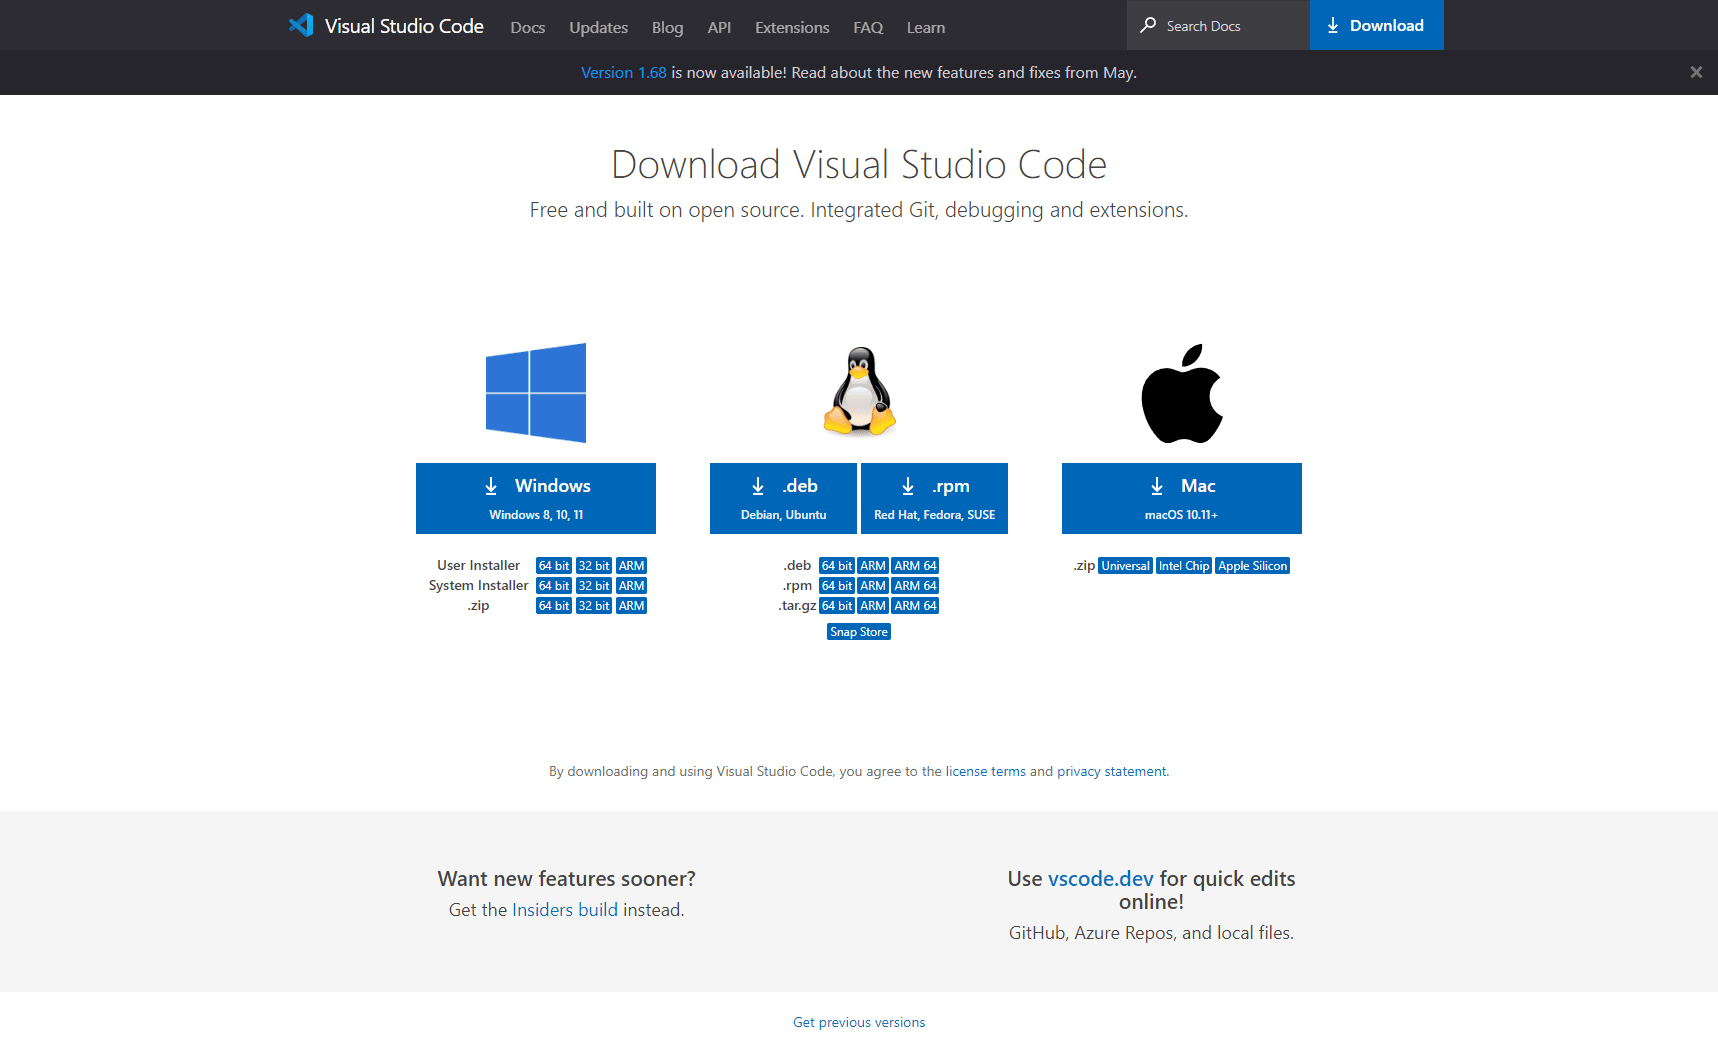Click the top-right Download button
Viewport: 1718px width, 1047px height.
1376,25
